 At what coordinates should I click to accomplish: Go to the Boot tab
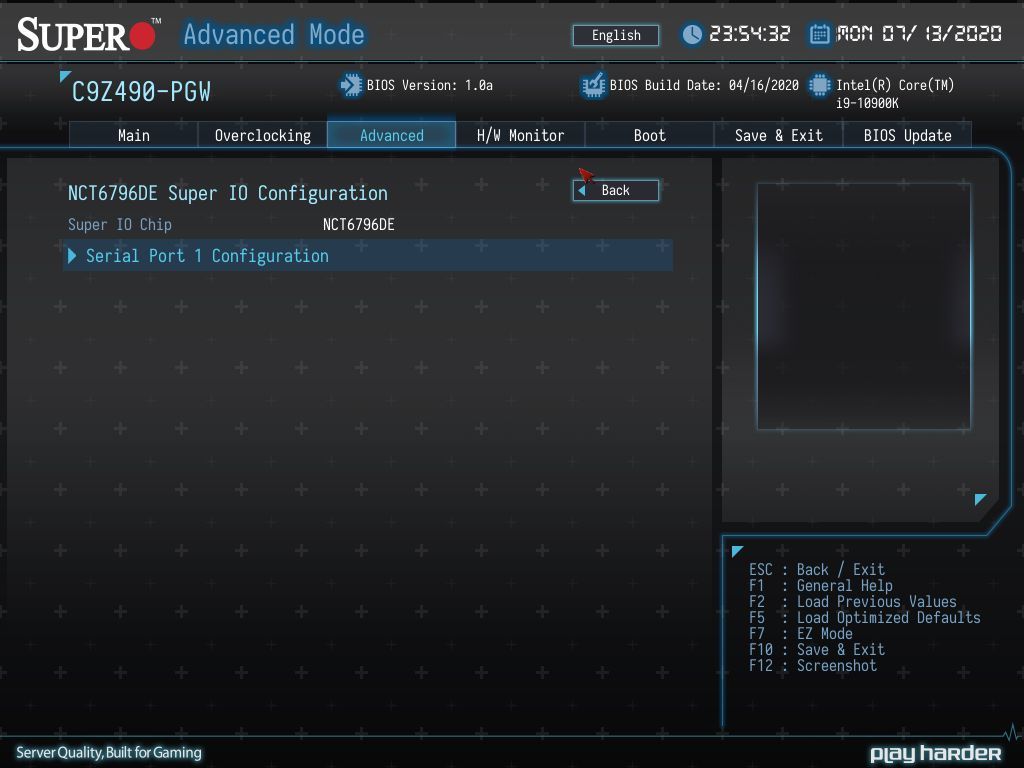click(x=649, y=135)
